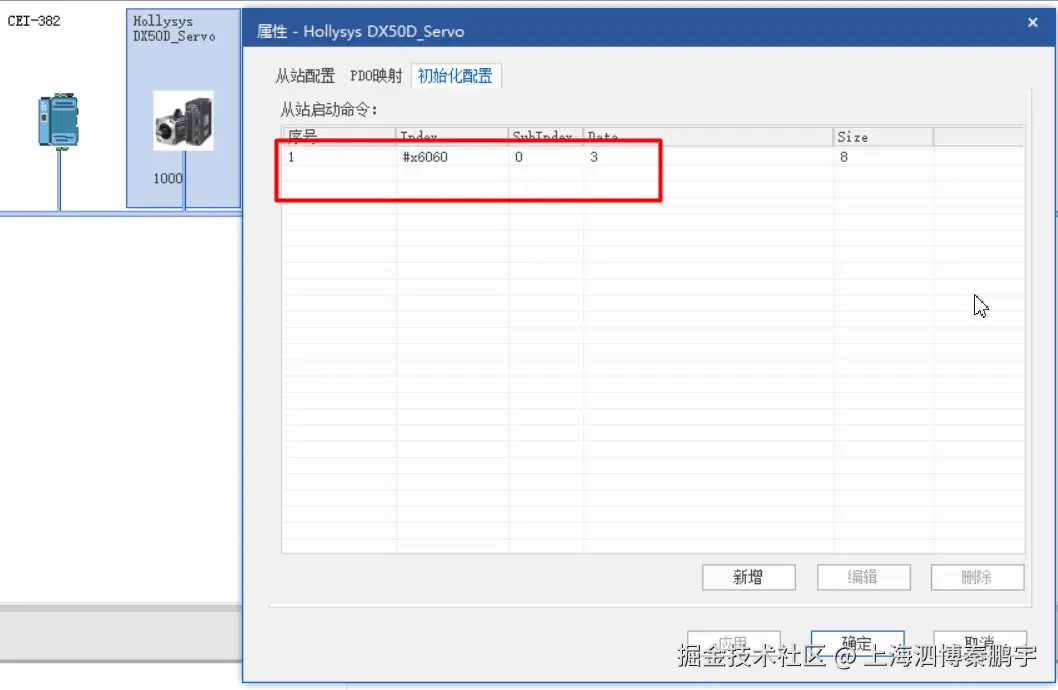The image size is (1058, 690).
Task: Click the 编辑 button
Action: (x=863, y=577)
